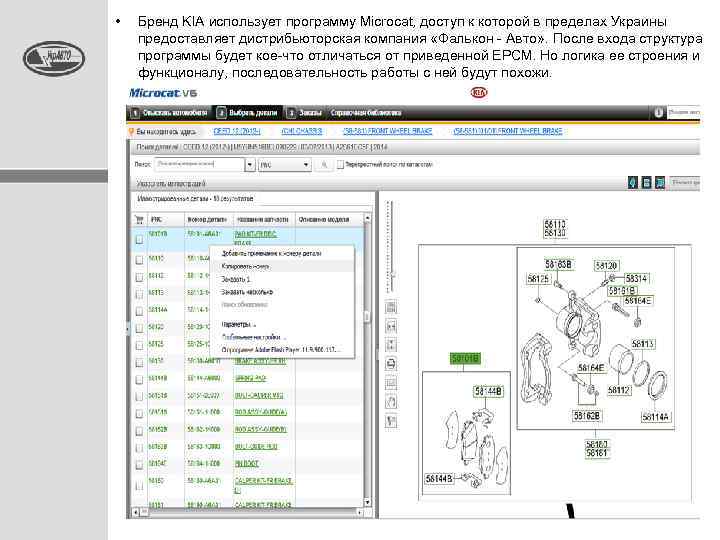Click highlighted green callout 58101B in the diagram
Image resolution: width=720 pixels, height=540 pixels.
[465, 358]
